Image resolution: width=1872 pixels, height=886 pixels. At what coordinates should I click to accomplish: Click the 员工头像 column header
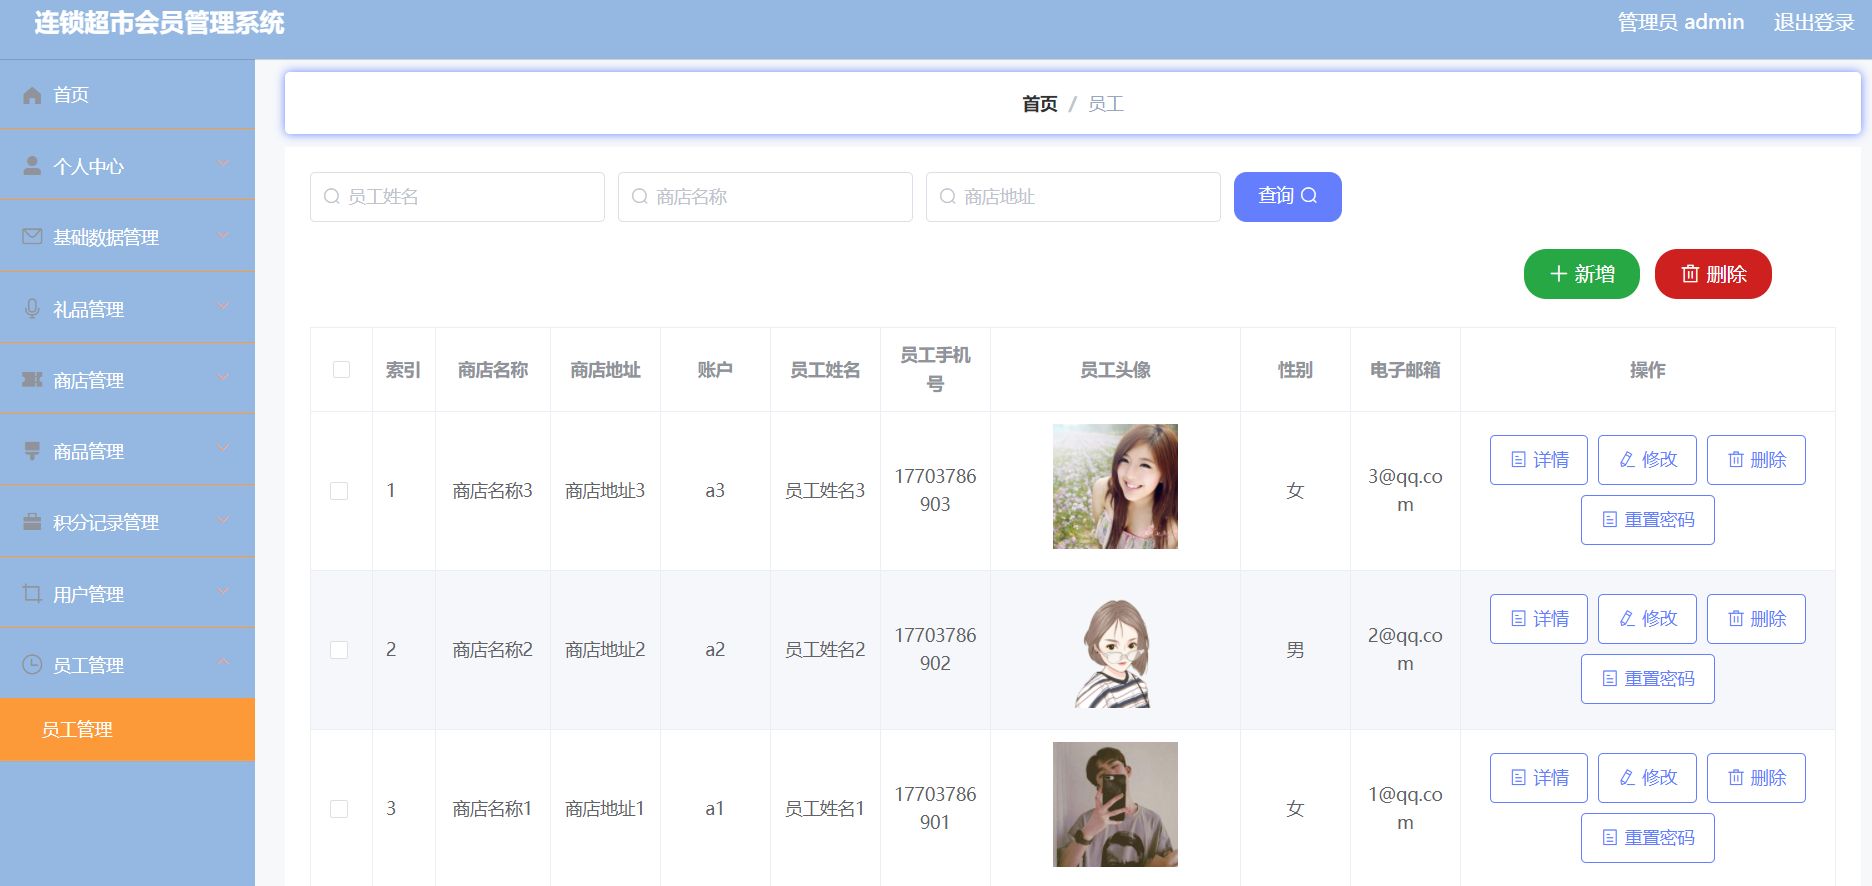coord(1115,370)
